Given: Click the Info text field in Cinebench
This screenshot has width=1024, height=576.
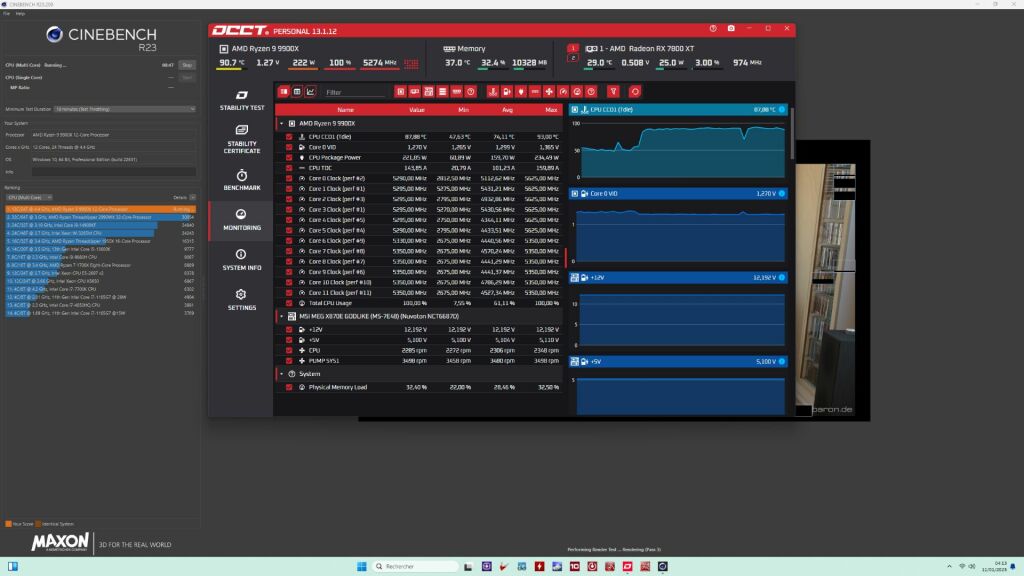Looking at the screenshot, I should point(114,172).
